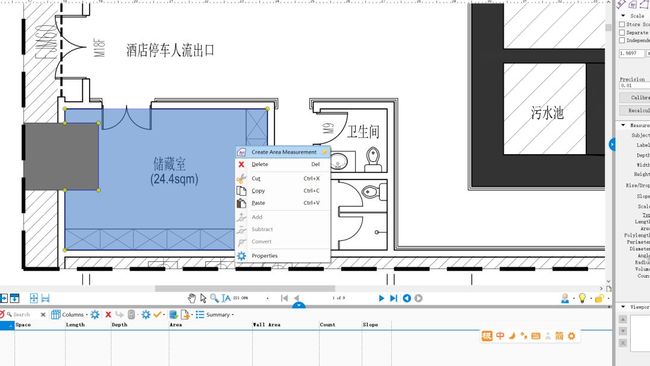Click the 卫生间 room label
Viewport: 650px width, 366px height.
pos(363,131)
